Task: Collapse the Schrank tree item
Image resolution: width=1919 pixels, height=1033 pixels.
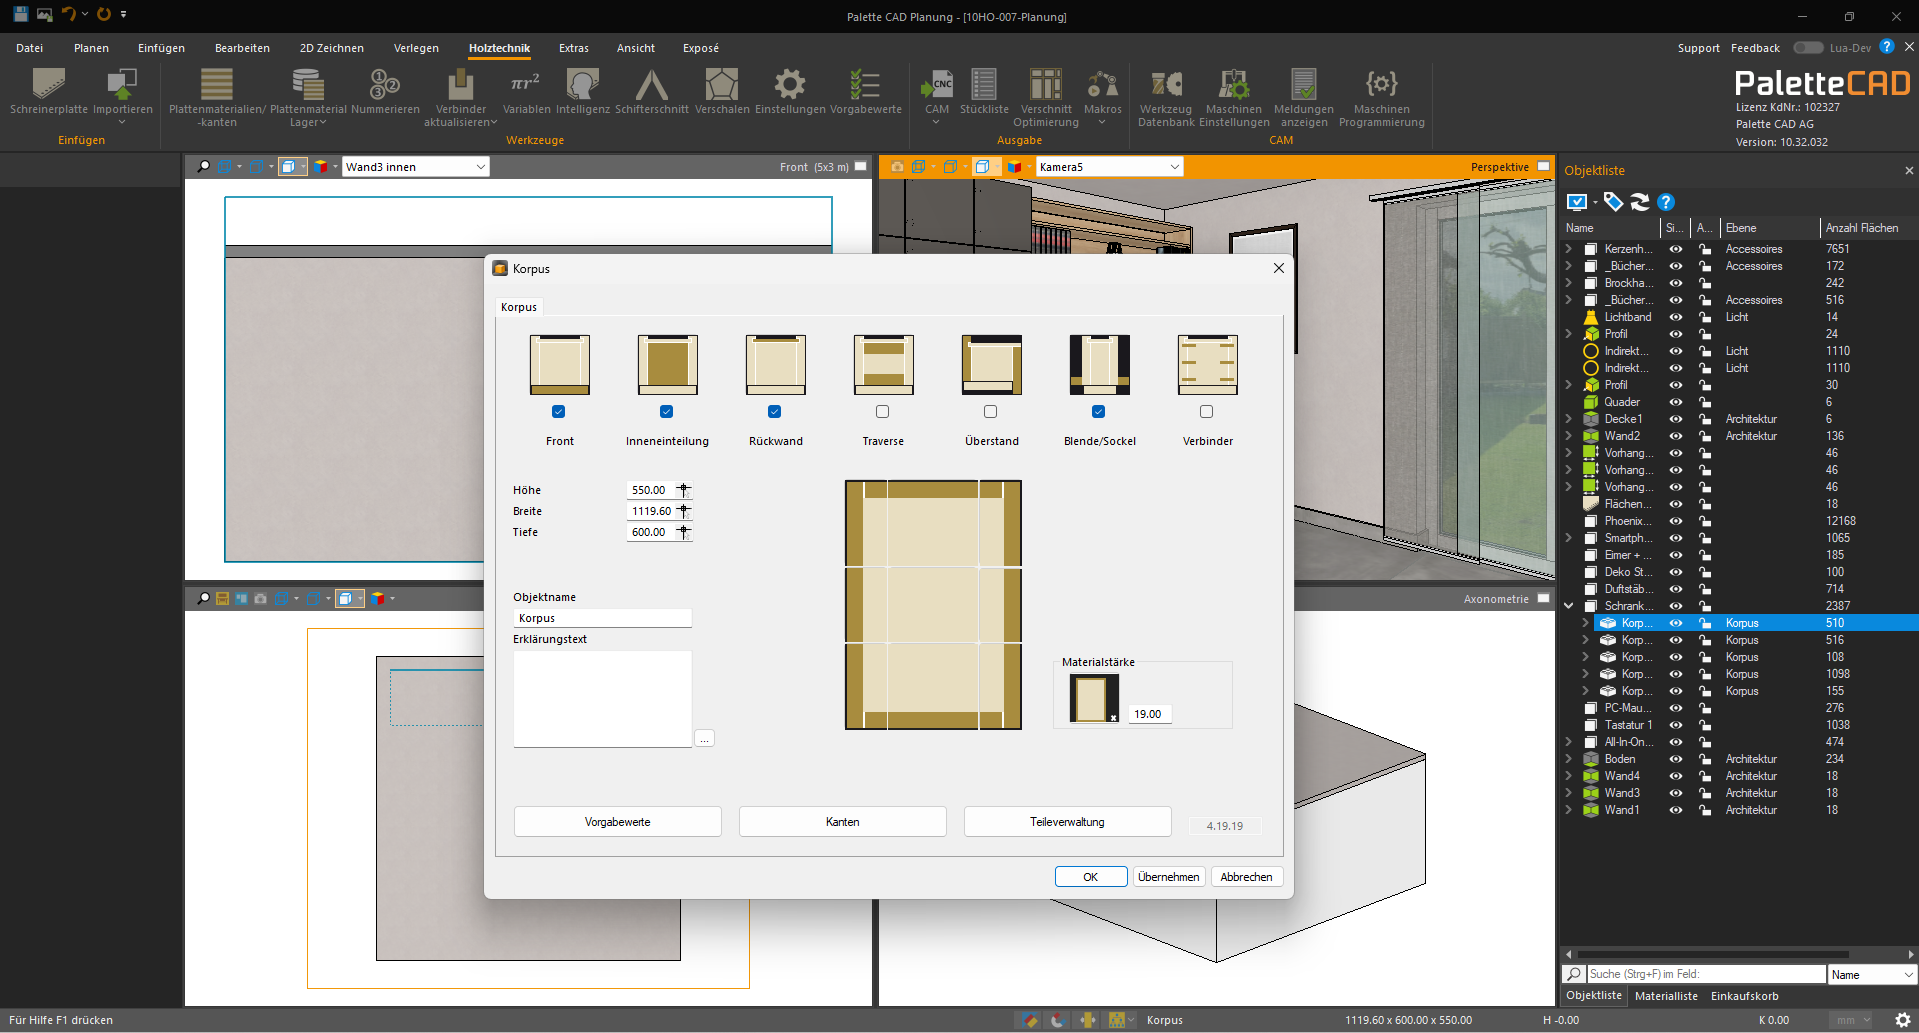Action: [x=1569, y=606]
